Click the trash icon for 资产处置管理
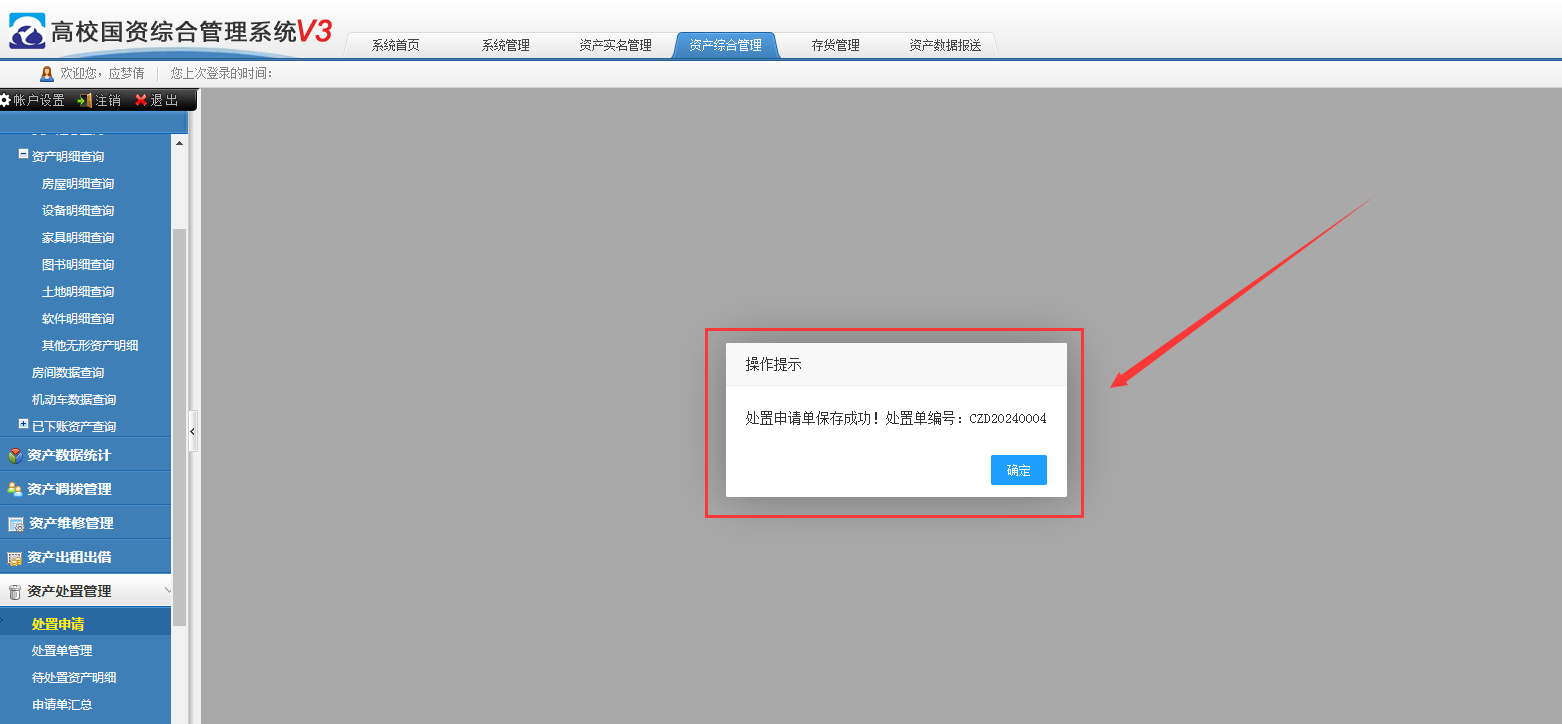 (x=14, y=592)
